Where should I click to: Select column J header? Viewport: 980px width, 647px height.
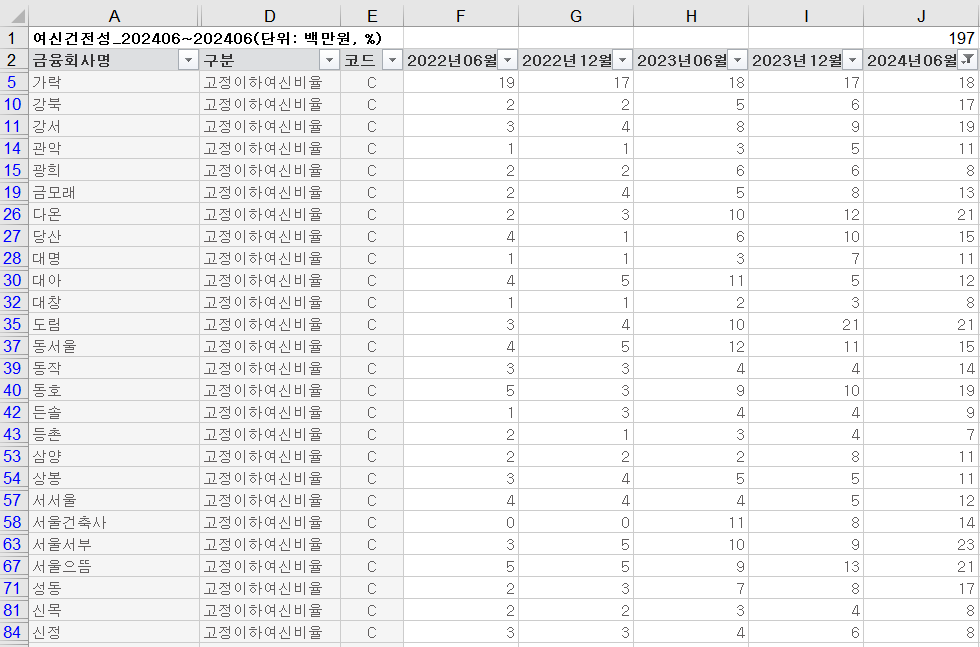click(x=921, y=16)
